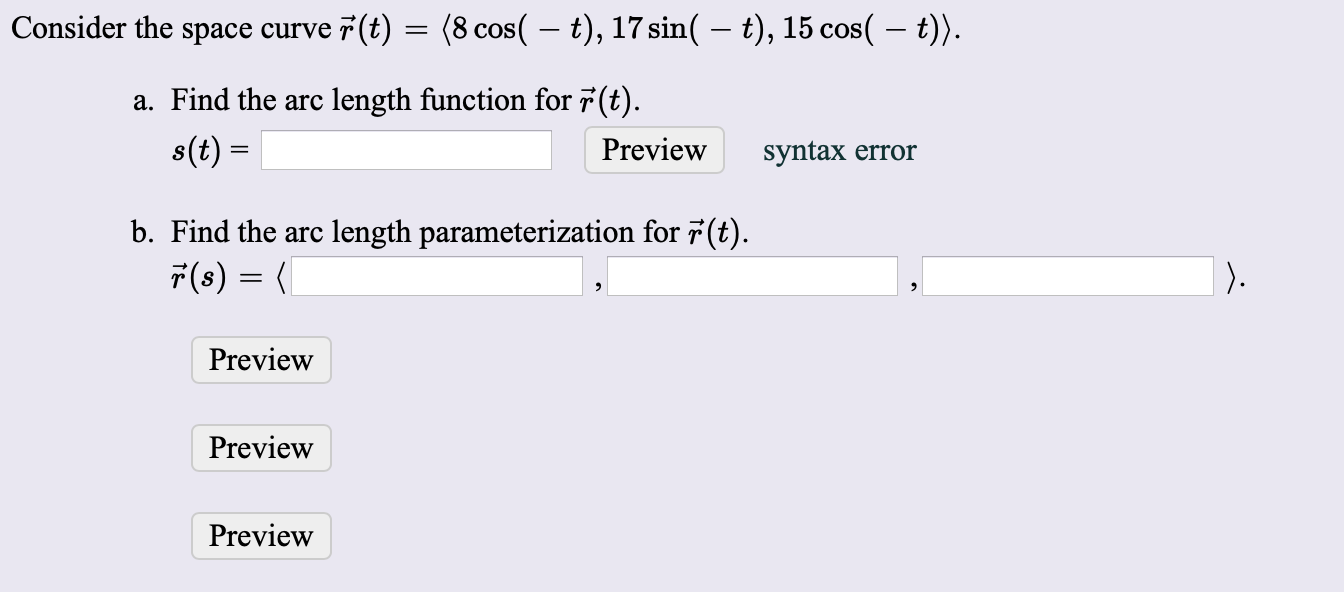1344x592 pixels.
Task: Click the bottom Preview button
Action: [x=260, y=536]
